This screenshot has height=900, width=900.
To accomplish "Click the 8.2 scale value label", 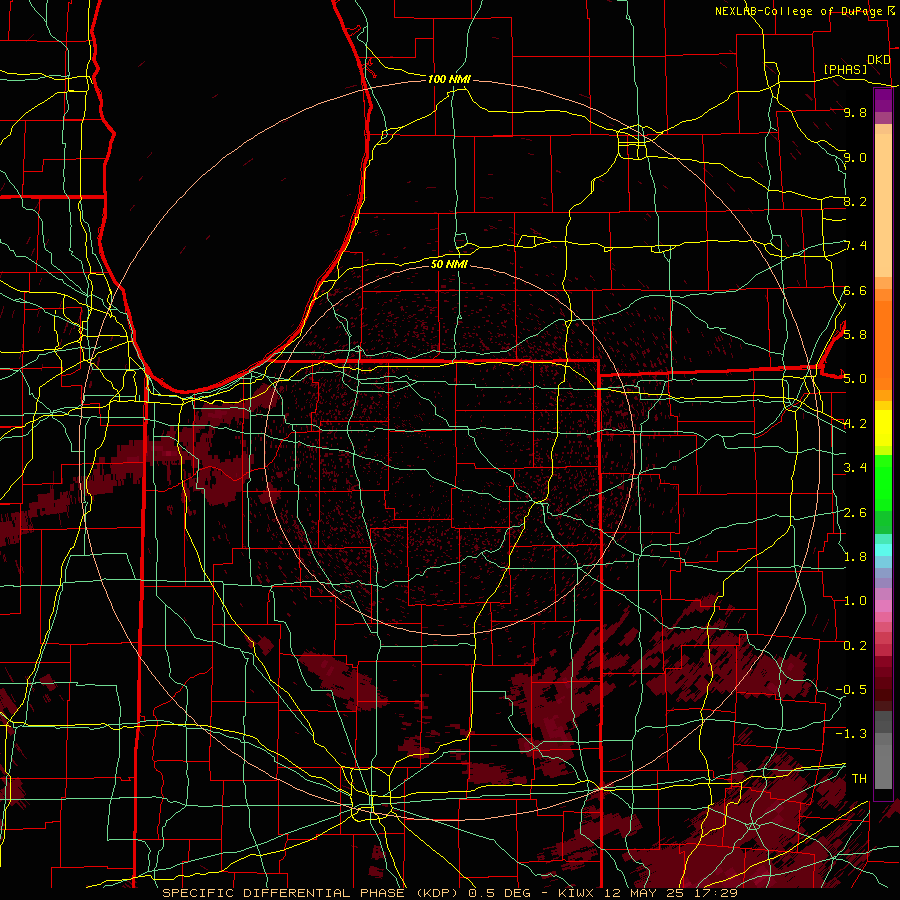I will tap(855, 201).
